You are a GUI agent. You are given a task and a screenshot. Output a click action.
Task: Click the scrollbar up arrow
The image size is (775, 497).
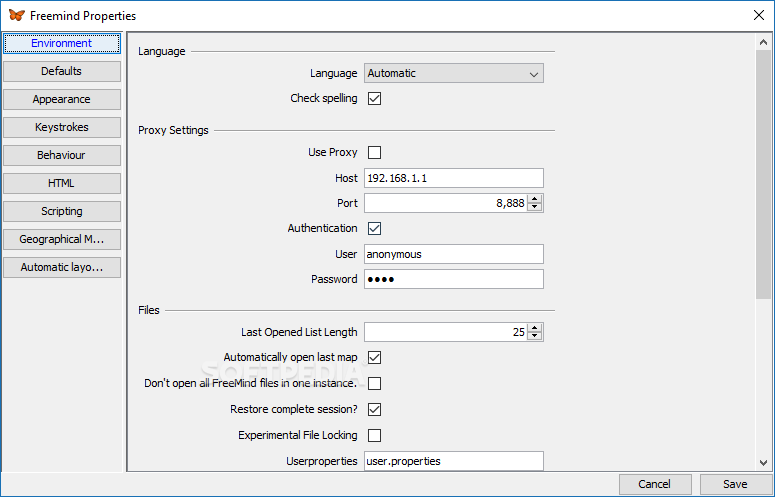(x=763, y=42)
